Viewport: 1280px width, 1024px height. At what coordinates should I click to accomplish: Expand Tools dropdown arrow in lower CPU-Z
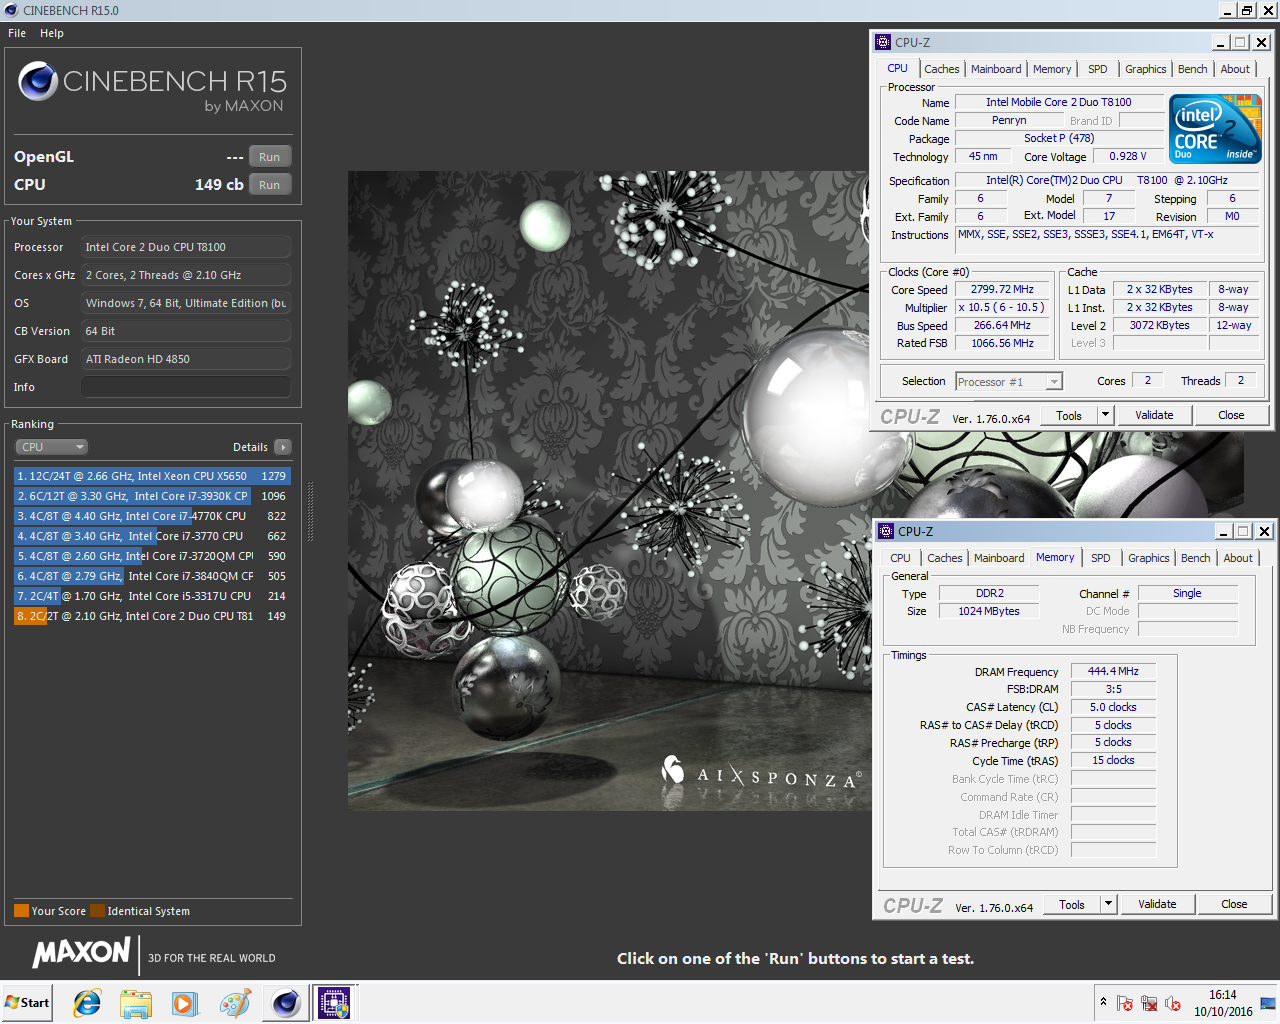point(1108,904)
